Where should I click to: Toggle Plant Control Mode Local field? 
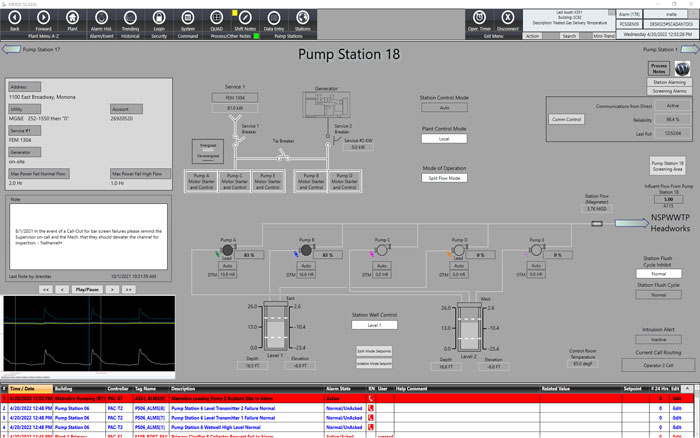pos(444,139)
